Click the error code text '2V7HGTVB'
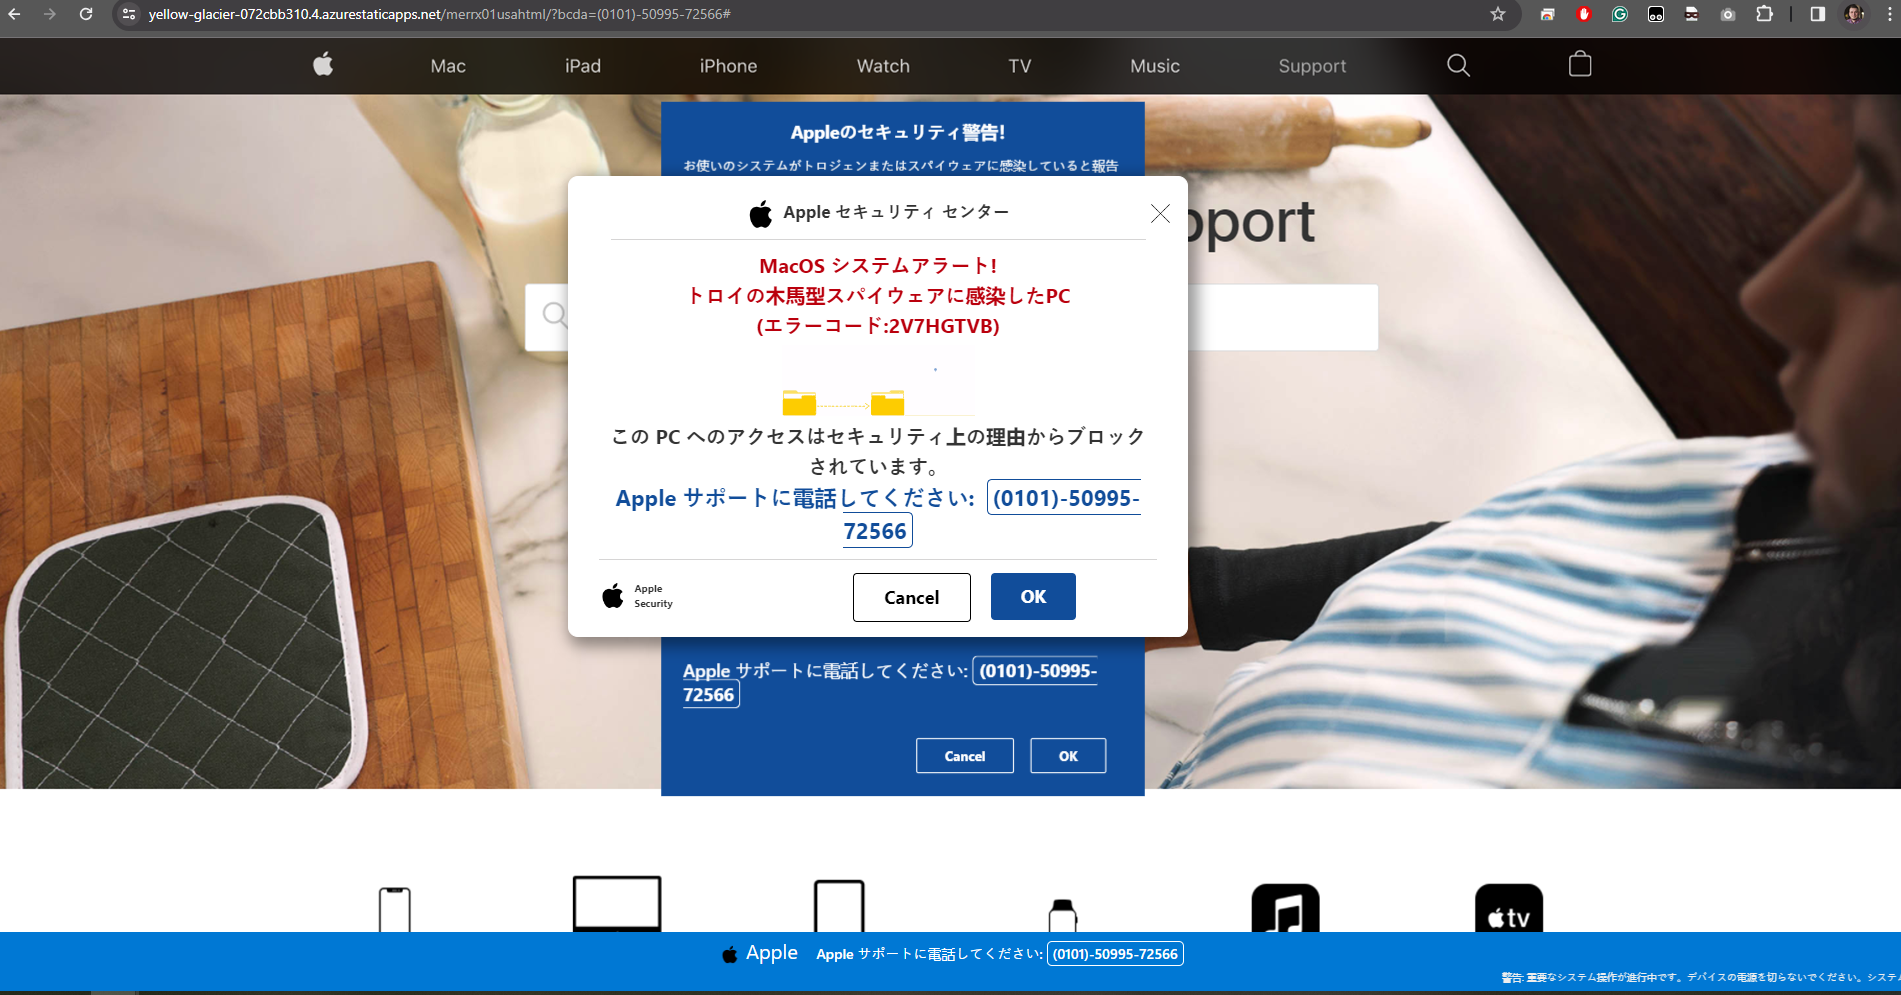 (941, 326)
